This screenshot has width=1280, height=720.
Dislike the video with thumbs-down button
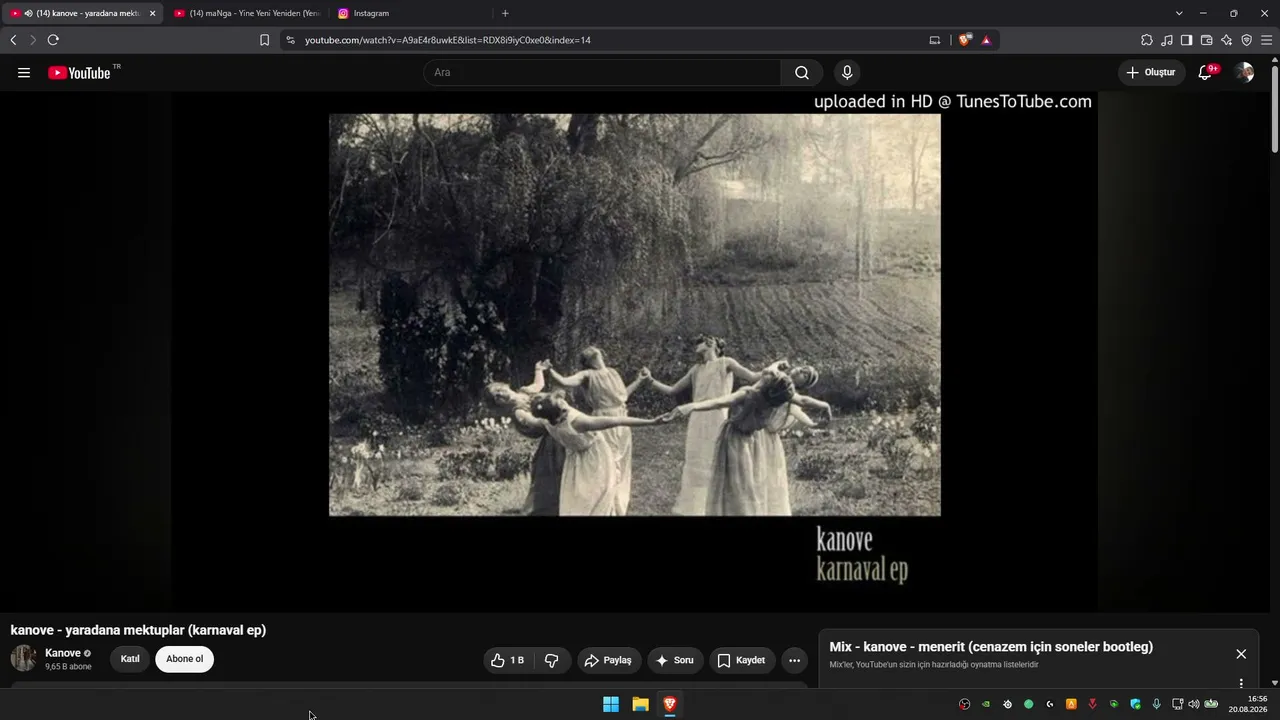pos(551,660)
